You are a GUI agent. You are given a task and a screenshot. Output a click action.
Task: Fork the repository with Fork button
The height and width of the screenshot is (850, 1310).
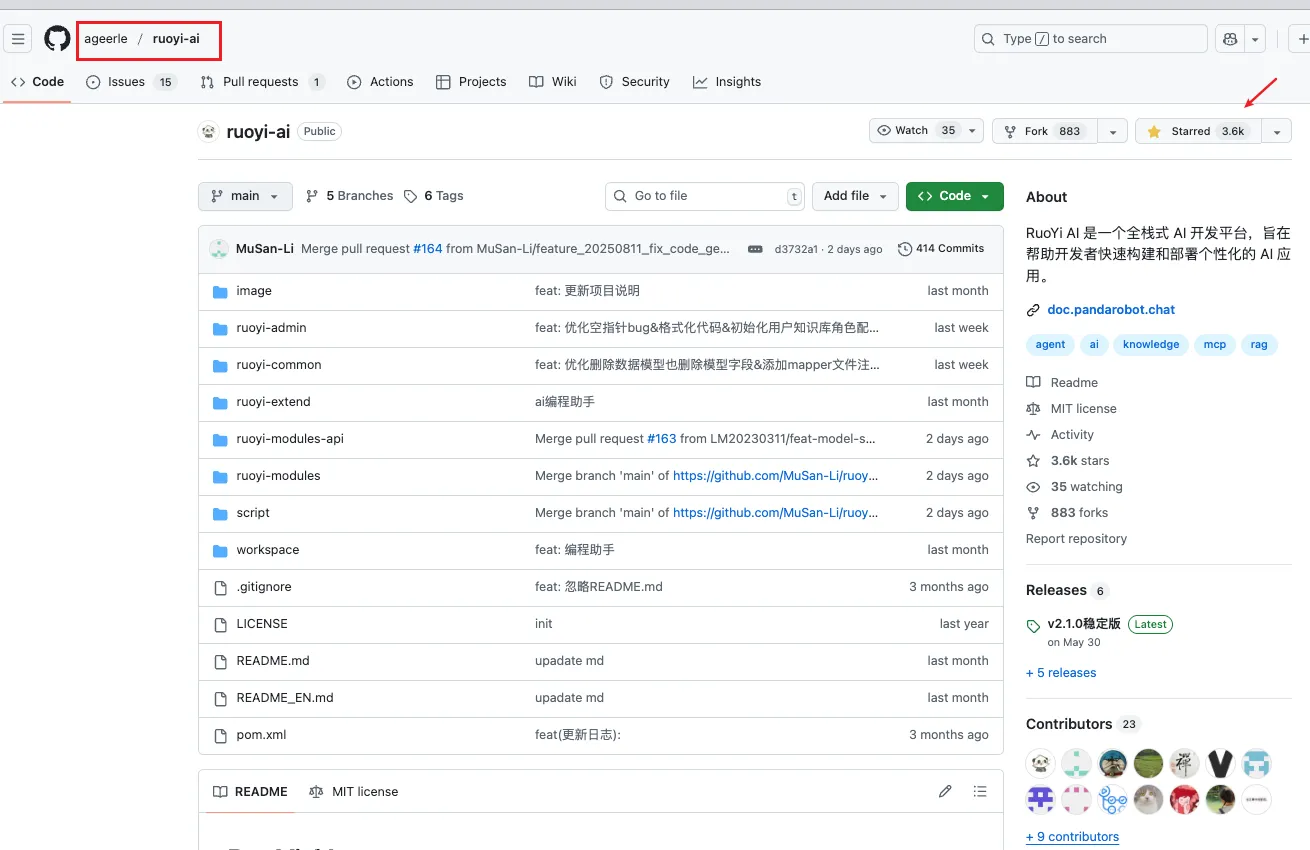tap(1045, 131)
